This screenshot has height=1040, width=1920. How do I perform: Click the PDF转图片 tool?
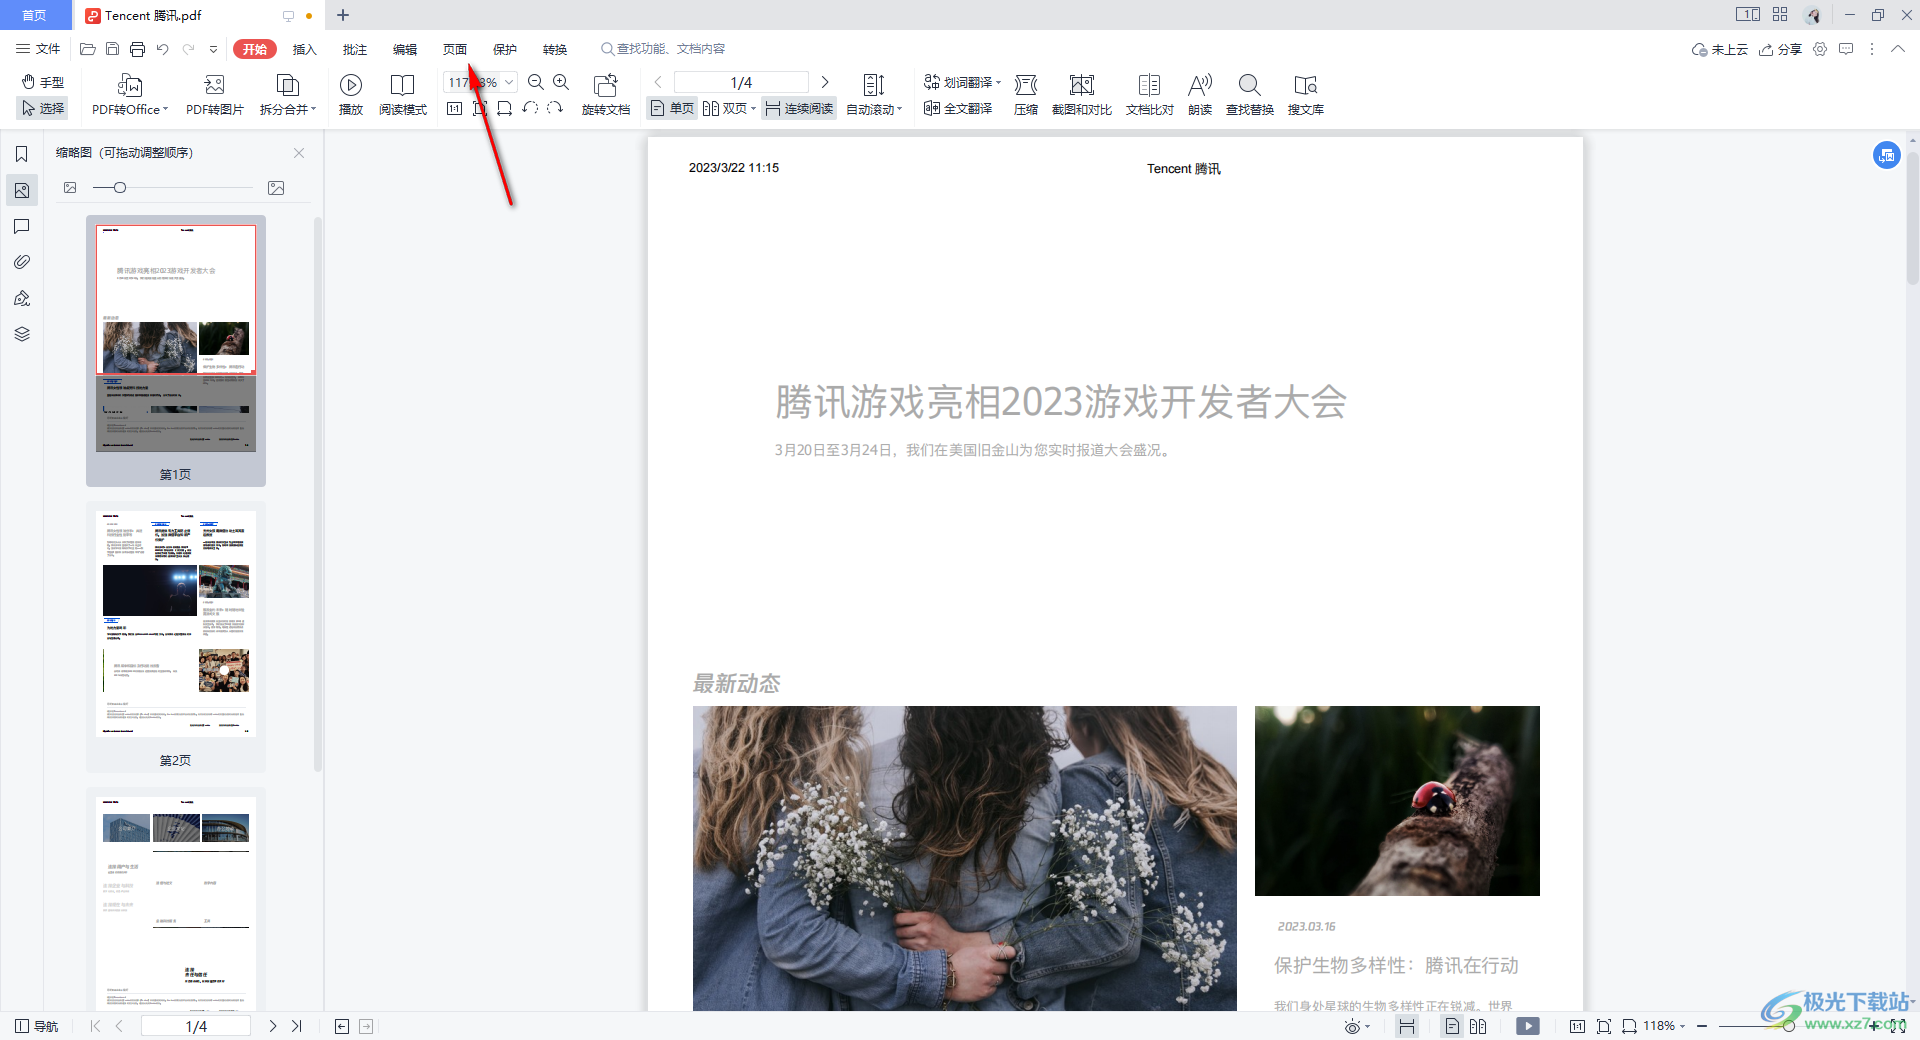click(214, 95)
